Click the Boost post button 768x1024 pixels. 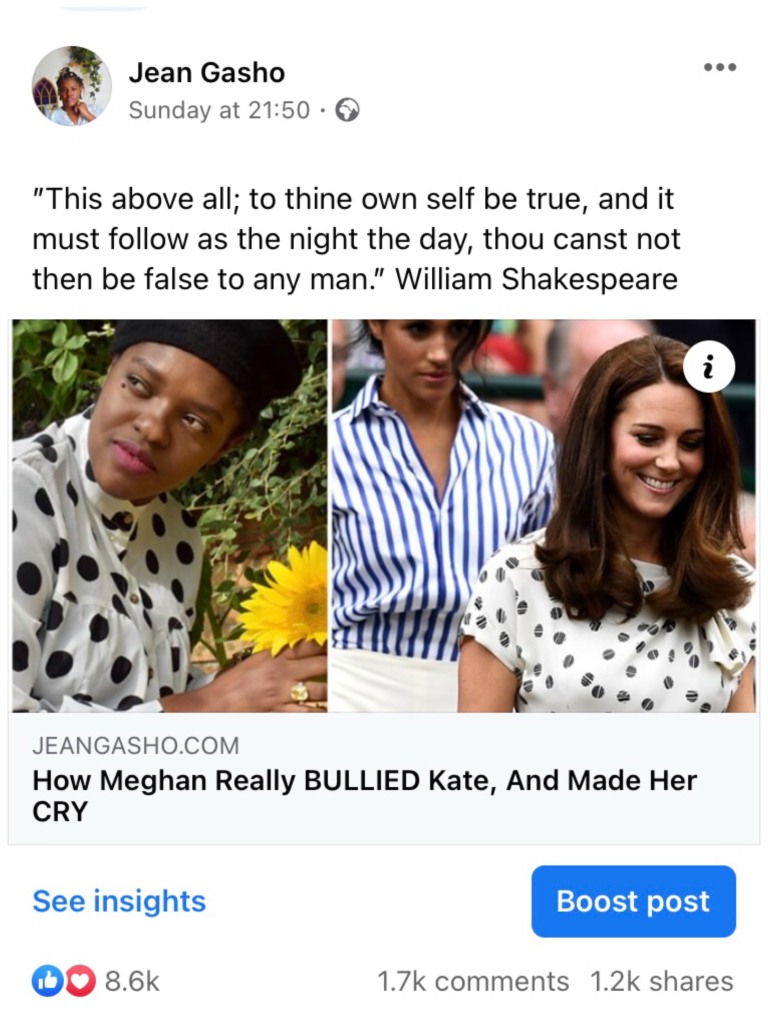[x=633, y=901]
